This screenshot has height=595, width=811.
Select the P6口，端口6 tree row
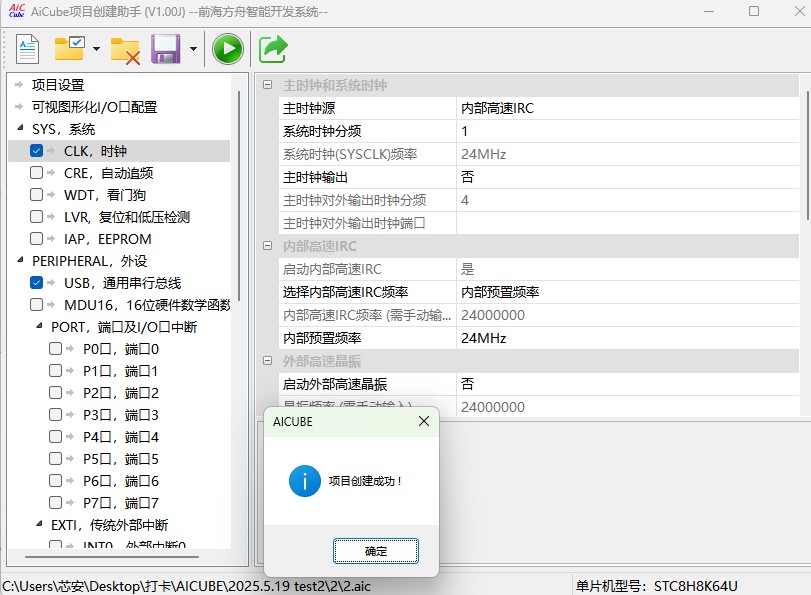coord(121,481)
